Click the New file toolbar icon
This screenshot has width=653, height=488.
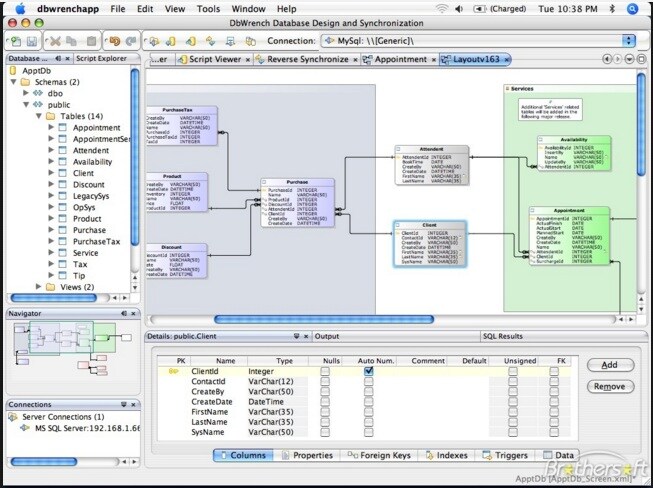[x=16, y=41]
